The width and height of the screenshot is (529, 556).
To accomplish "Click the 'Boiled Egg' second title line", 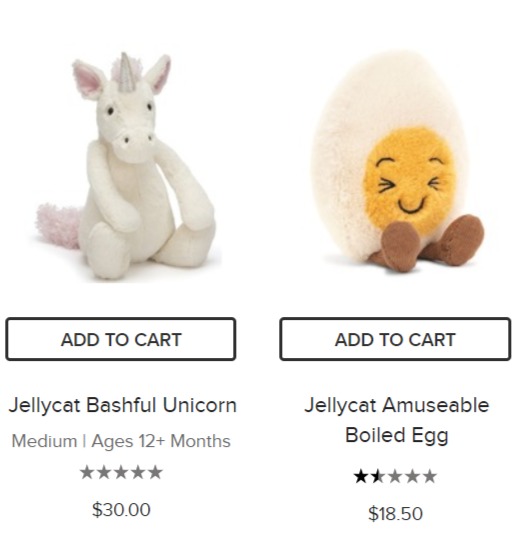I will (397, 435).
